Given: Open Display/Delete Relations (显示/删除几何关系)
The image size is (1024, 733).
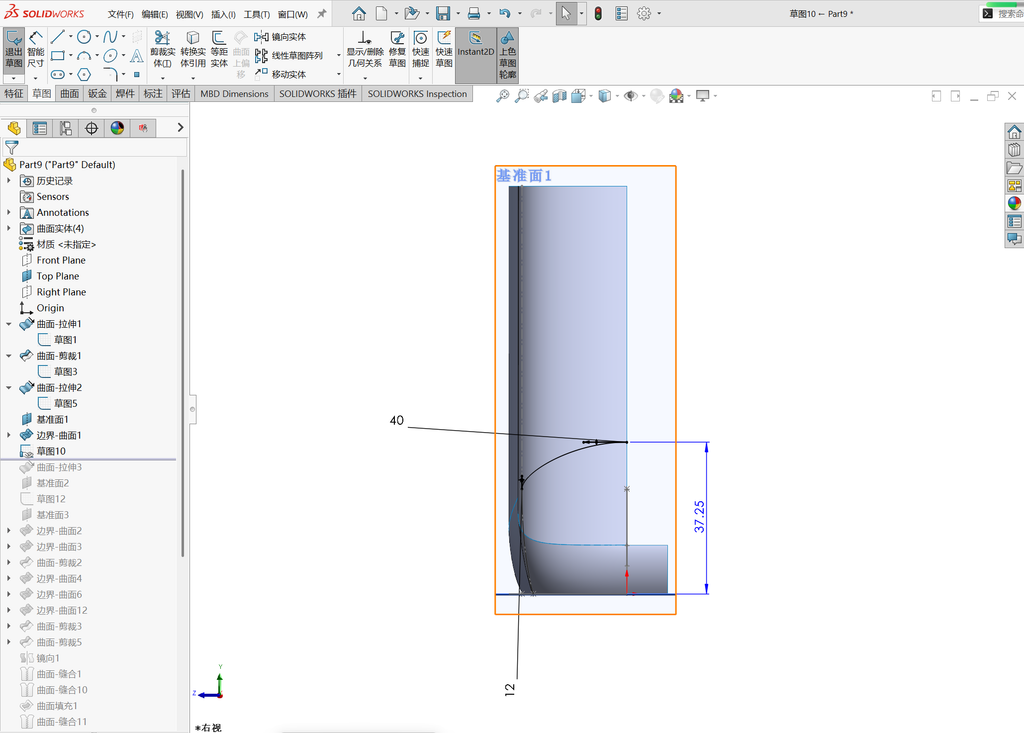Looking at the screenshot, I should pyautogui.click(x=364, y=50).
